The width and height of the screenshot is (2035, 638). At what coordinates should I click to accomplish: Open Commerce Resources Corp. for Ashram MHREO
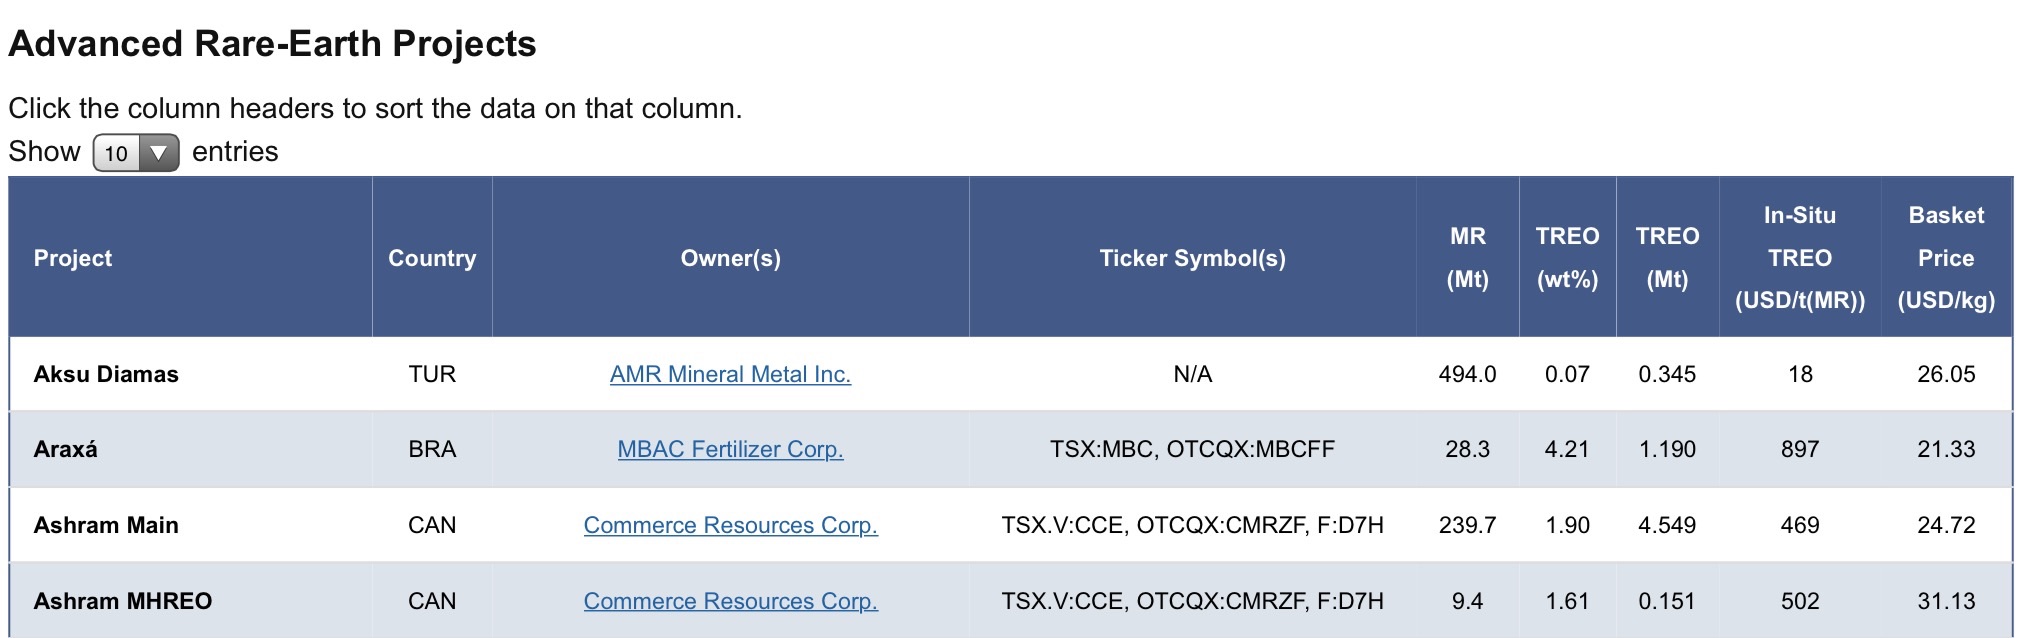coord(730,600)
